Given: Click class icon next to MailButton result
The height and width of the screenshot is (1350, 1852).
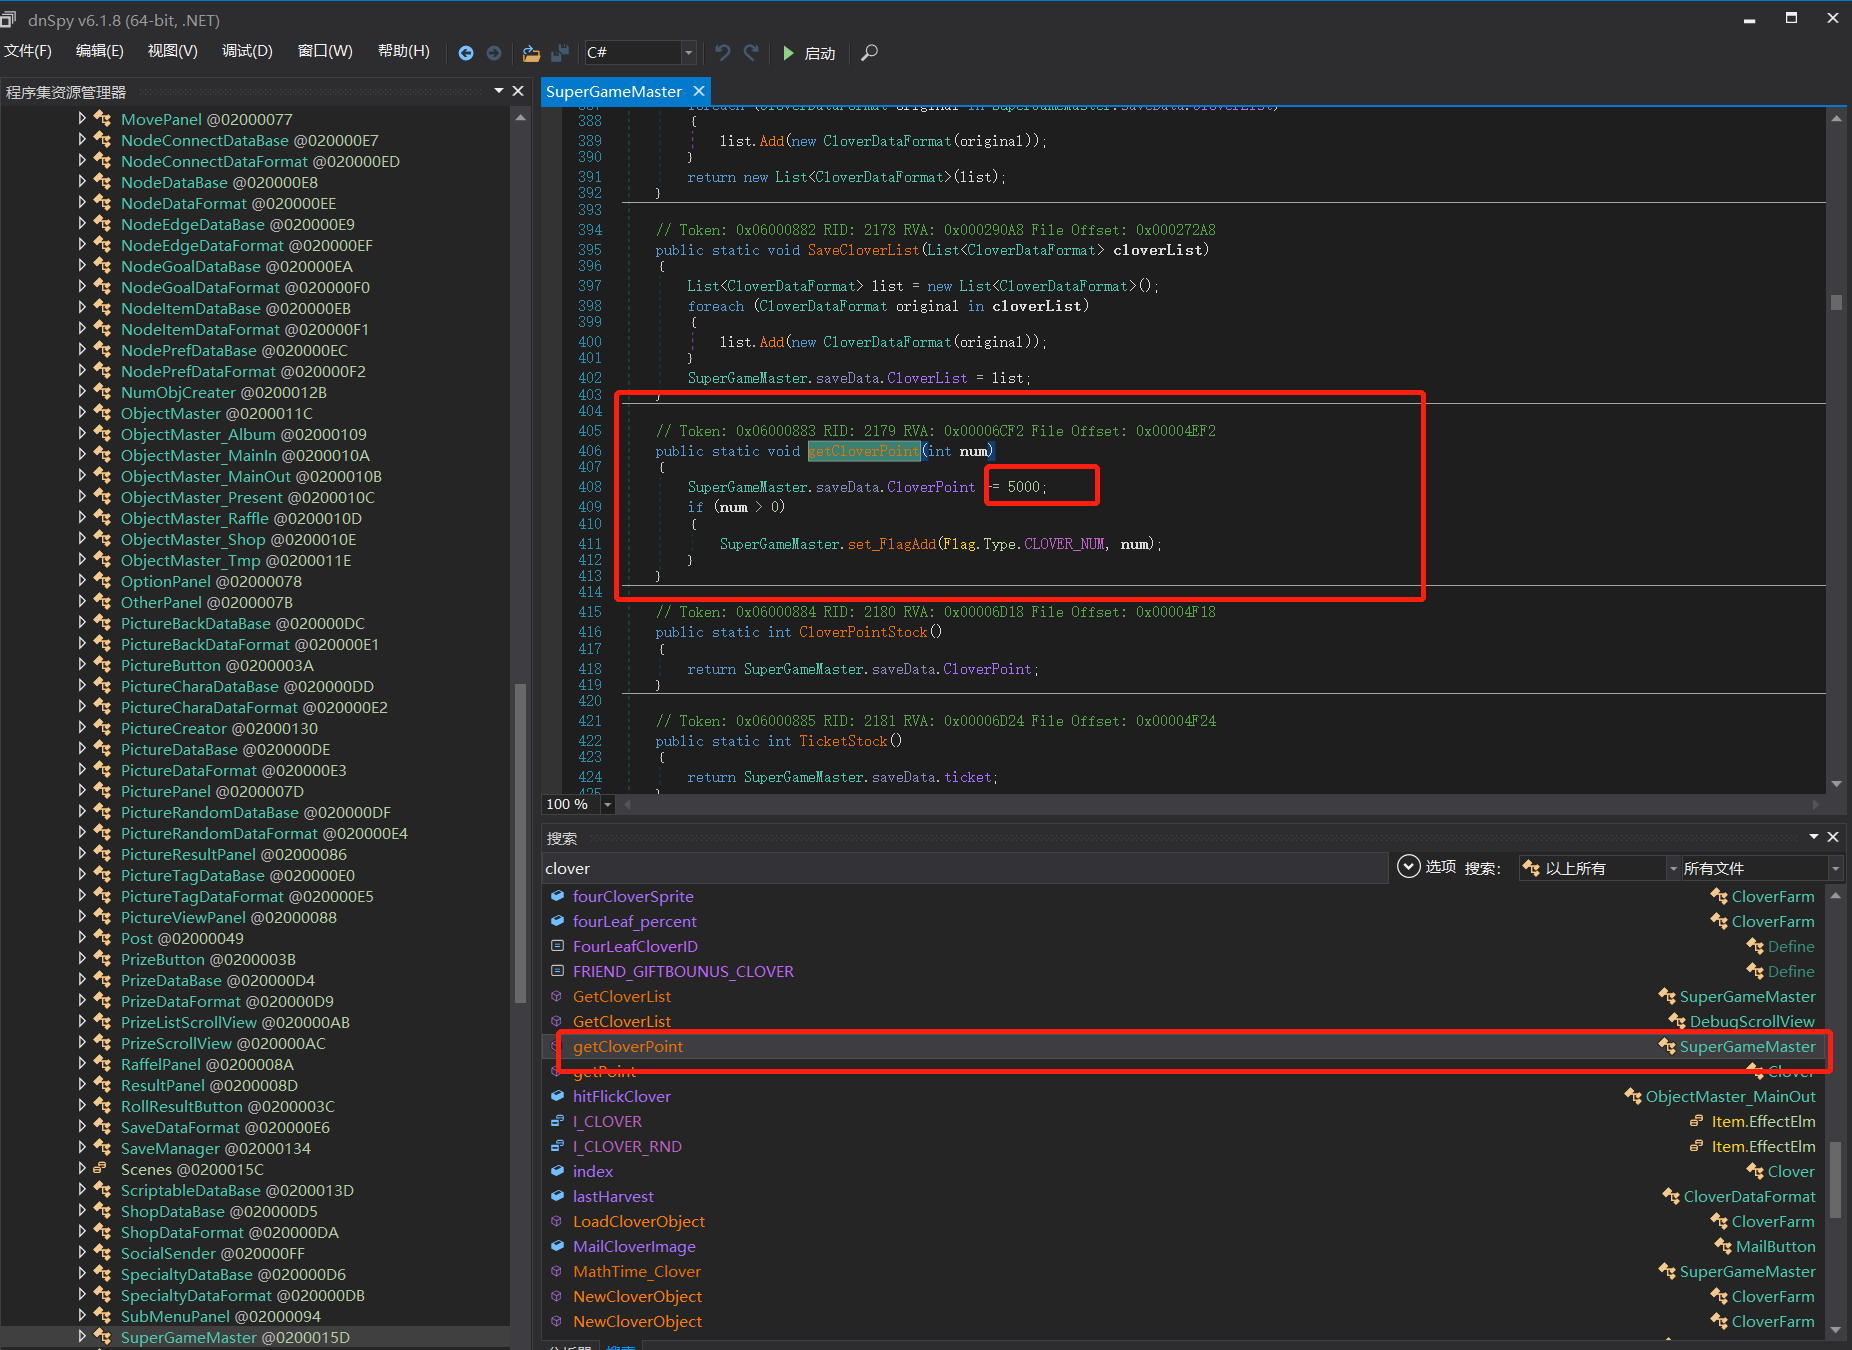Looking at the screenshot, I should (x=1723, y=1246).
